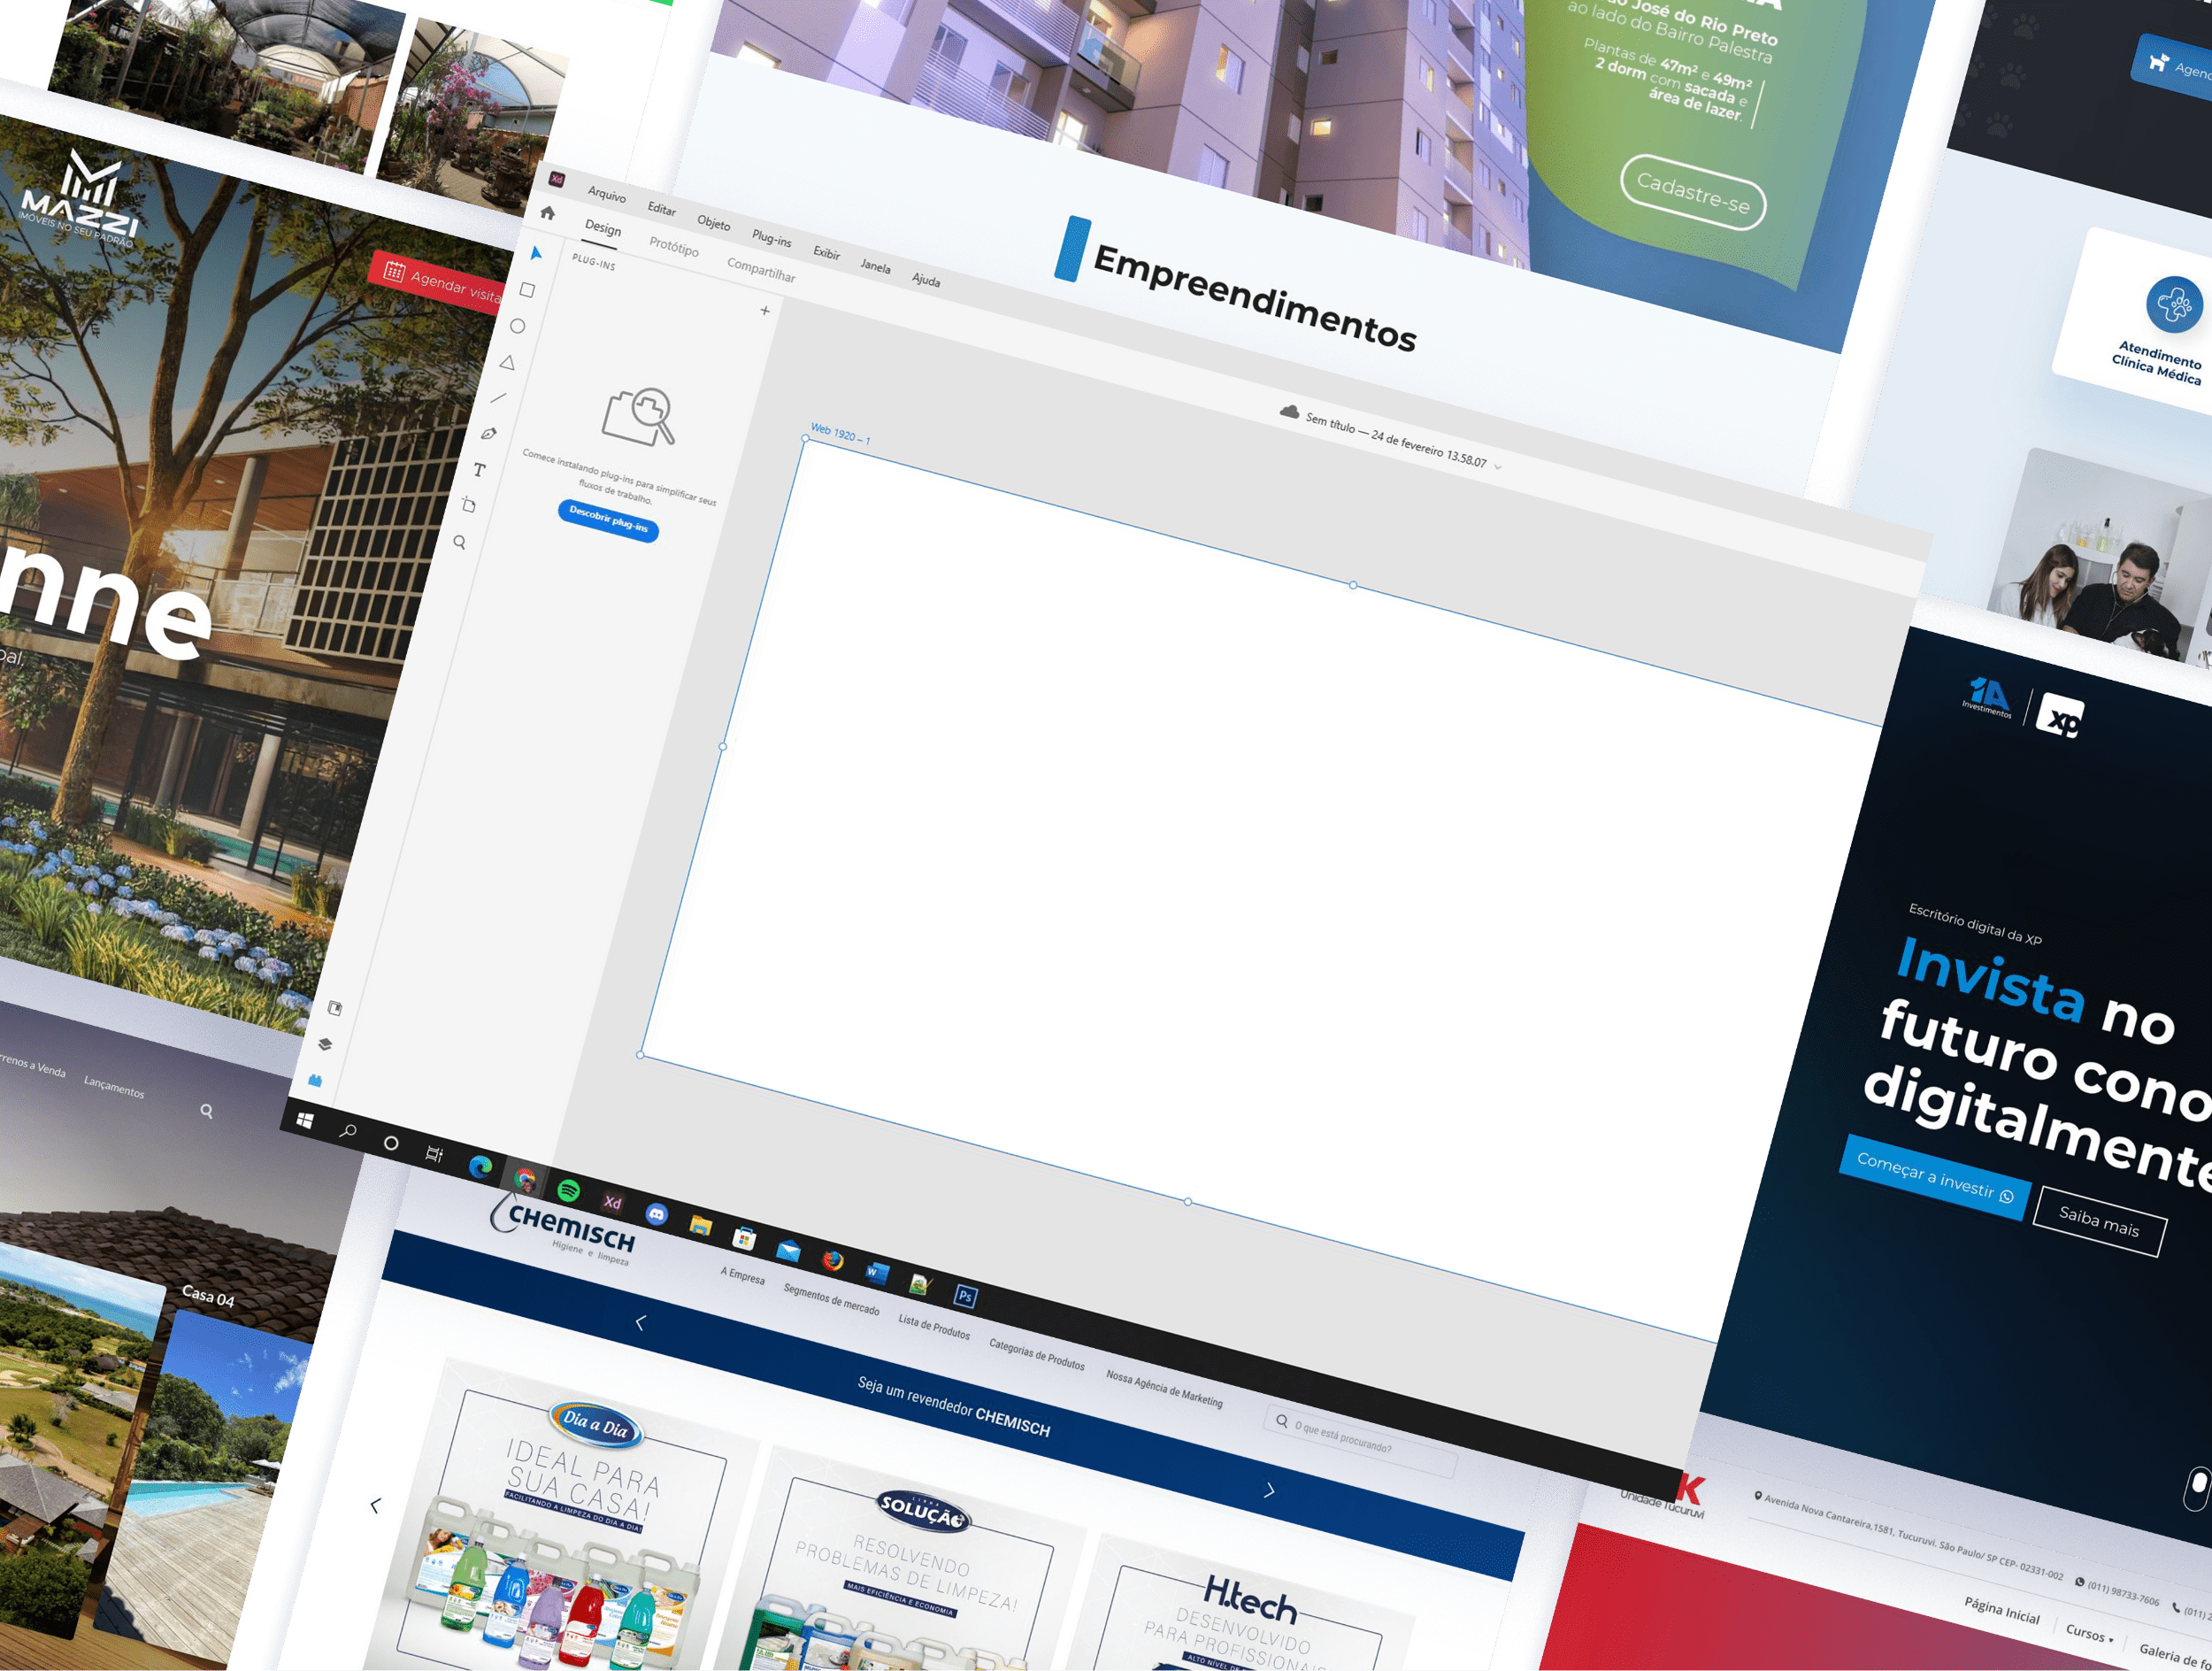Select the Pen tool in XD toolbar

(x=488, y=433)
